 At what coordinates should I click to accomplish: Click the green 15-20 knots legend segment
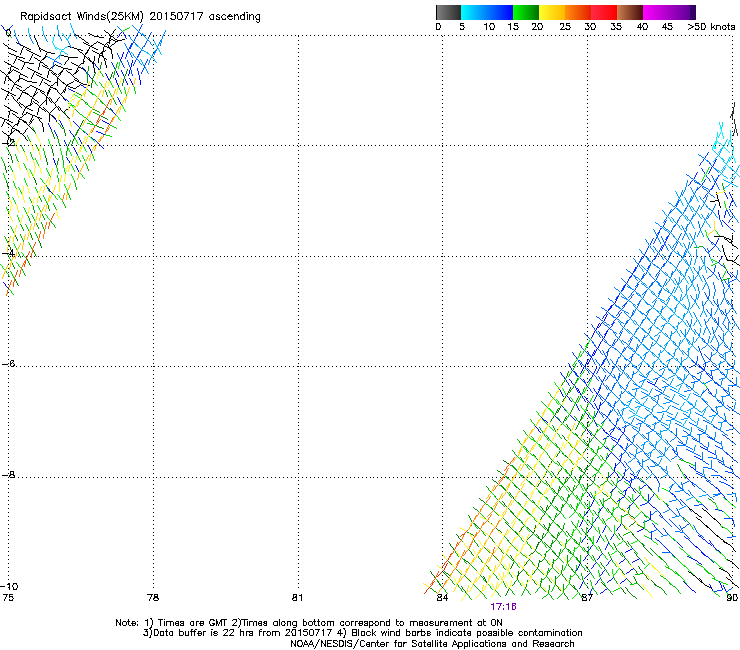526,12
